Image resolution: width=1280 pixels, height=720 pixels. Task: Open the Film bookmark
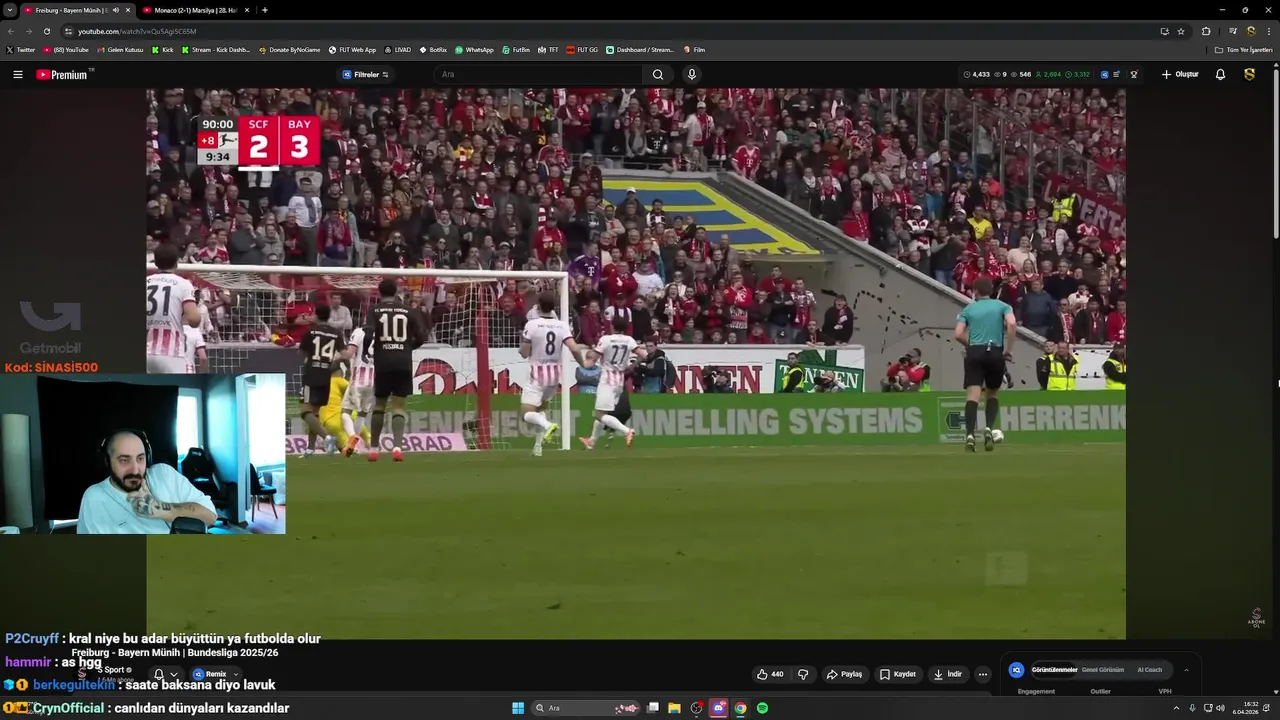pyautogui.click(x=694, y=49)
